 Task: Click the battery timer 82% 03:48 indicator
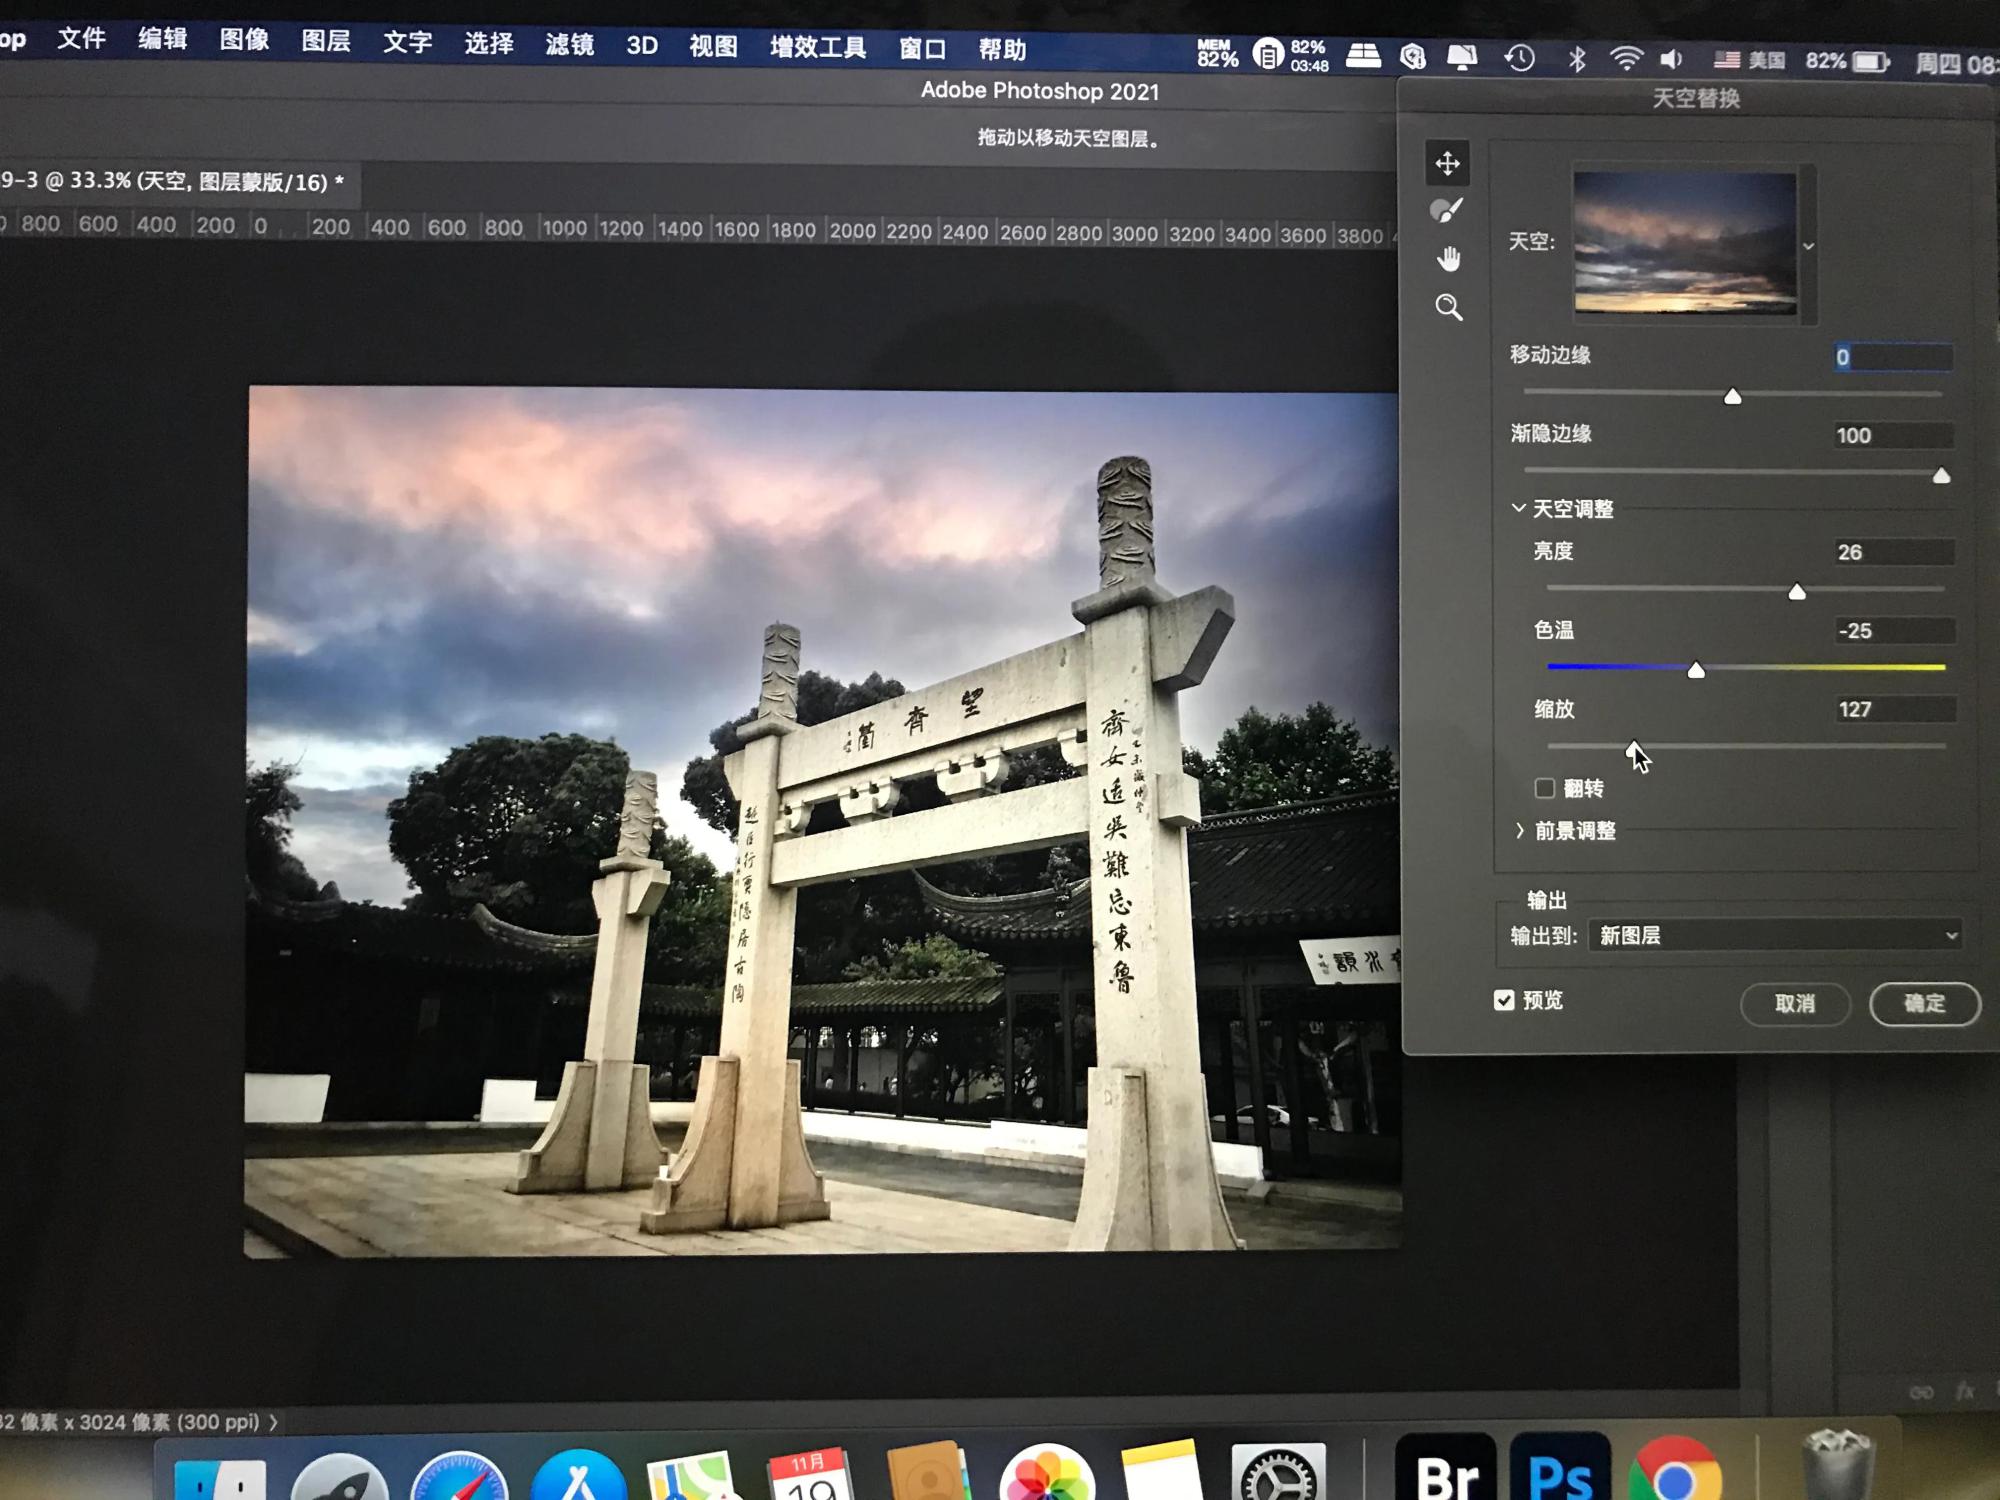tap(1292, 55)
